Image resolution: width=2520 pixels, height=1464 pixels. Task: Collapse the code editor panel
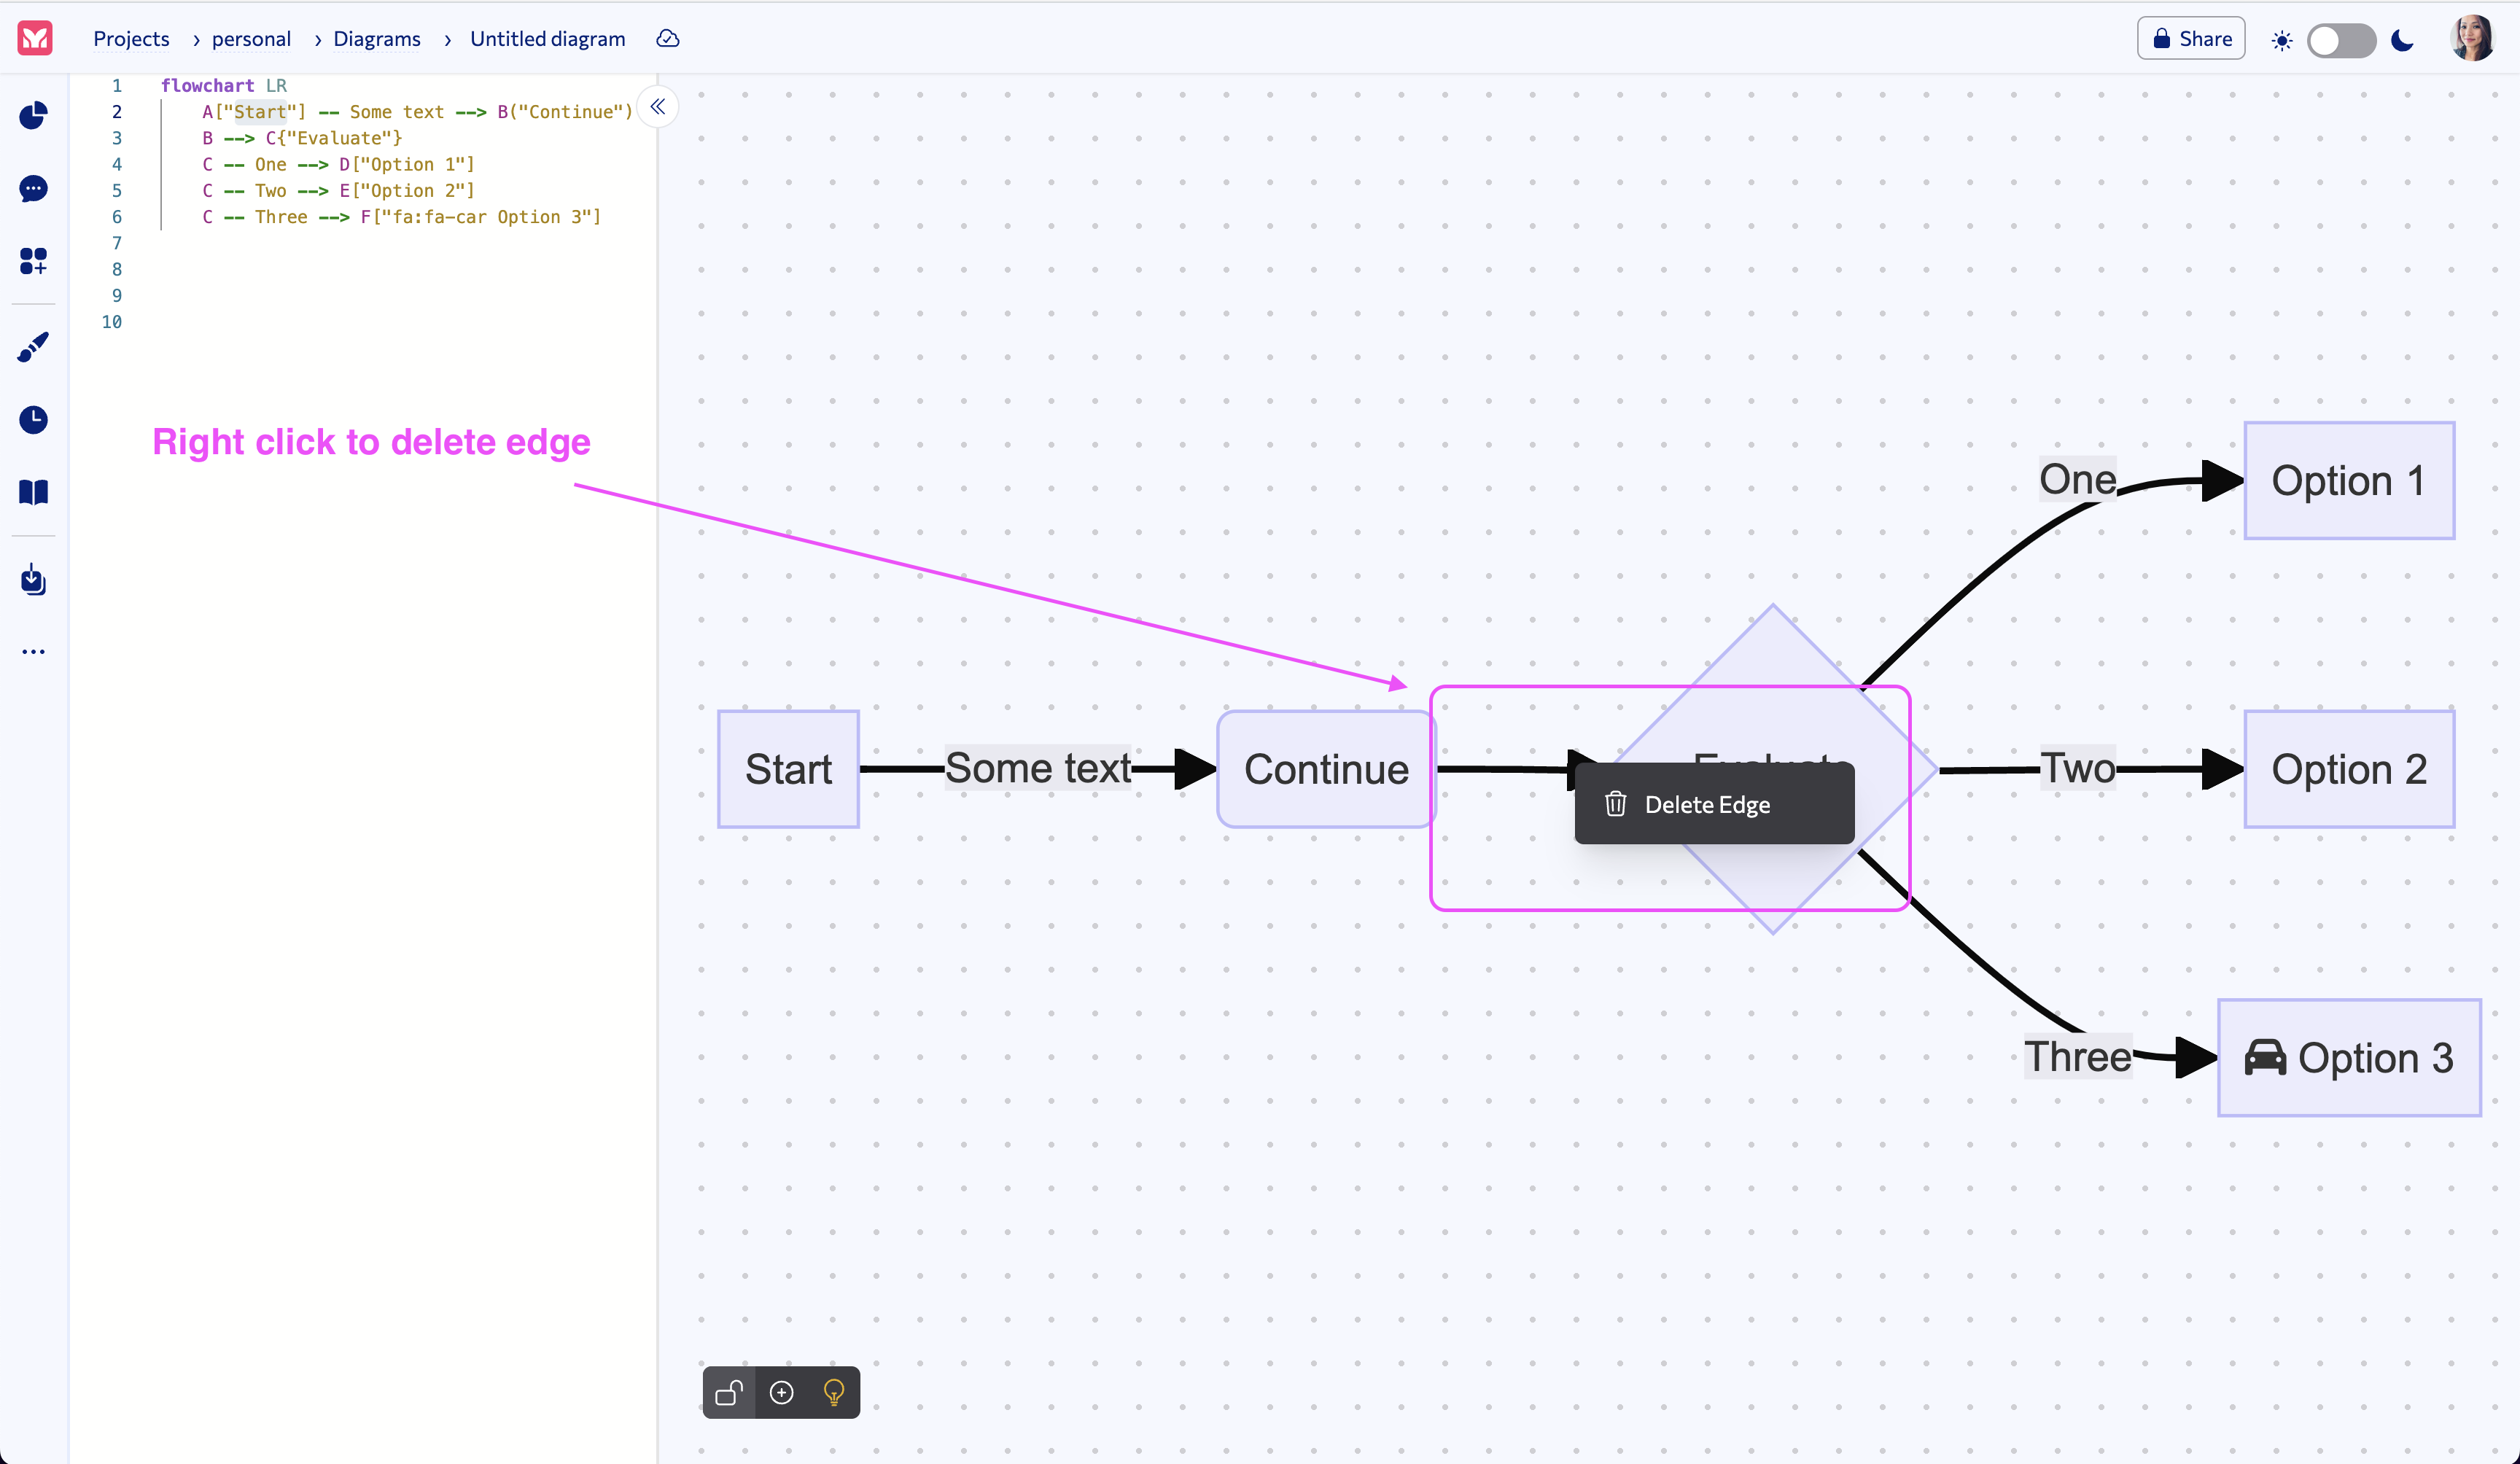[x=657, y=107]
